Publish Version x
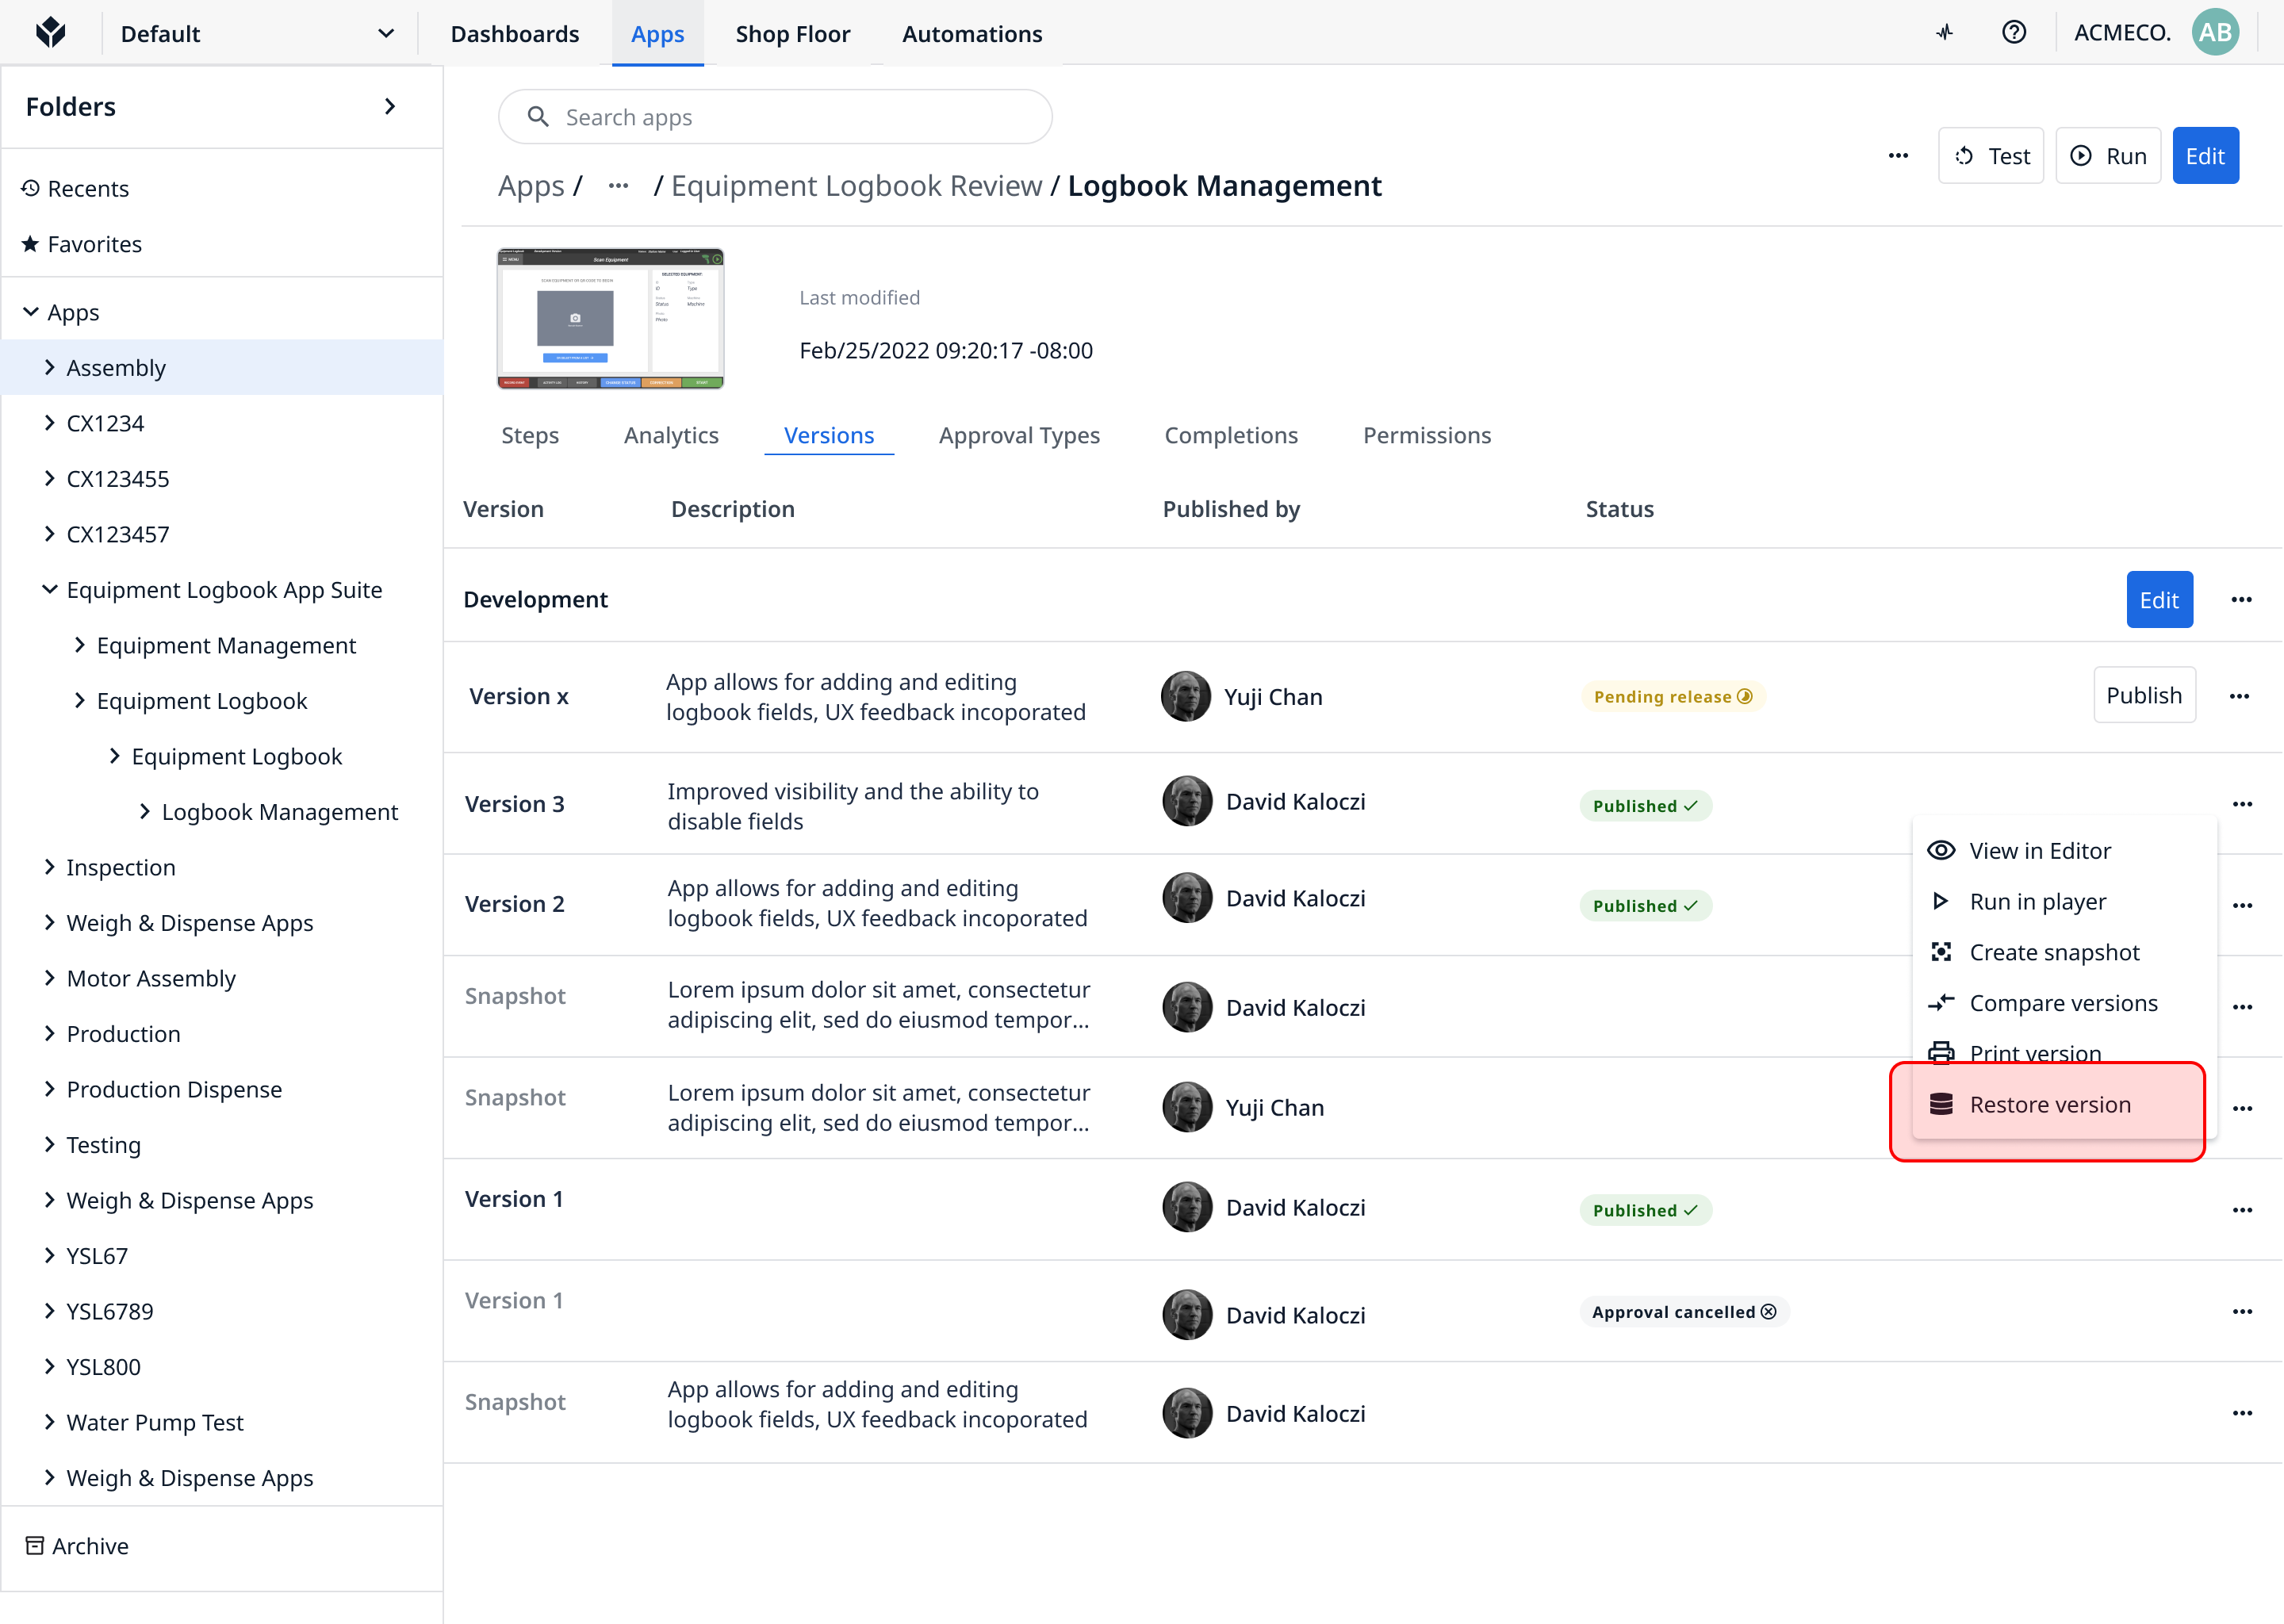Screen dimensions: 2284x1624 pos(2144,695)
